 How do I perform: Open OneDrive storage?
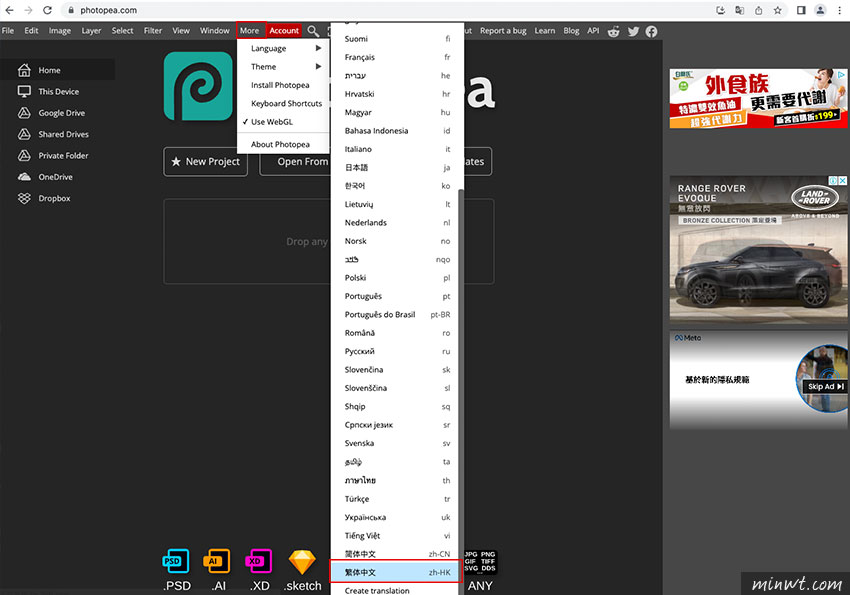(57, 177)
